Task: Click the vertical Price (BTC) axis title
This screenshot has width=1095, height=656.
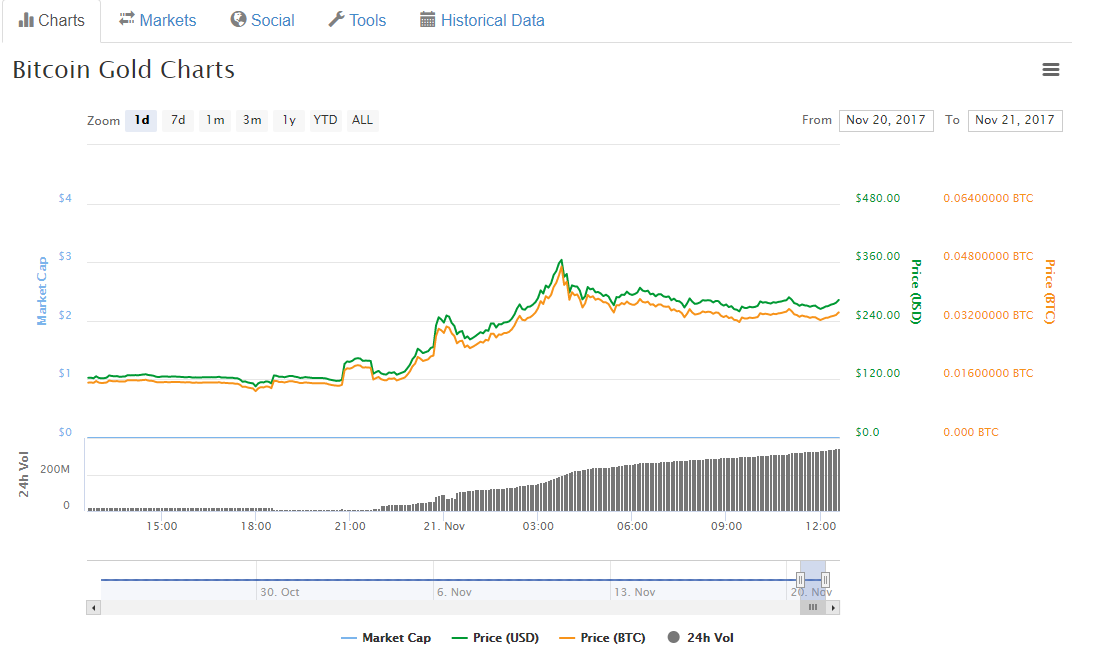Action: pyautogui.click(x=1050, y=291)
